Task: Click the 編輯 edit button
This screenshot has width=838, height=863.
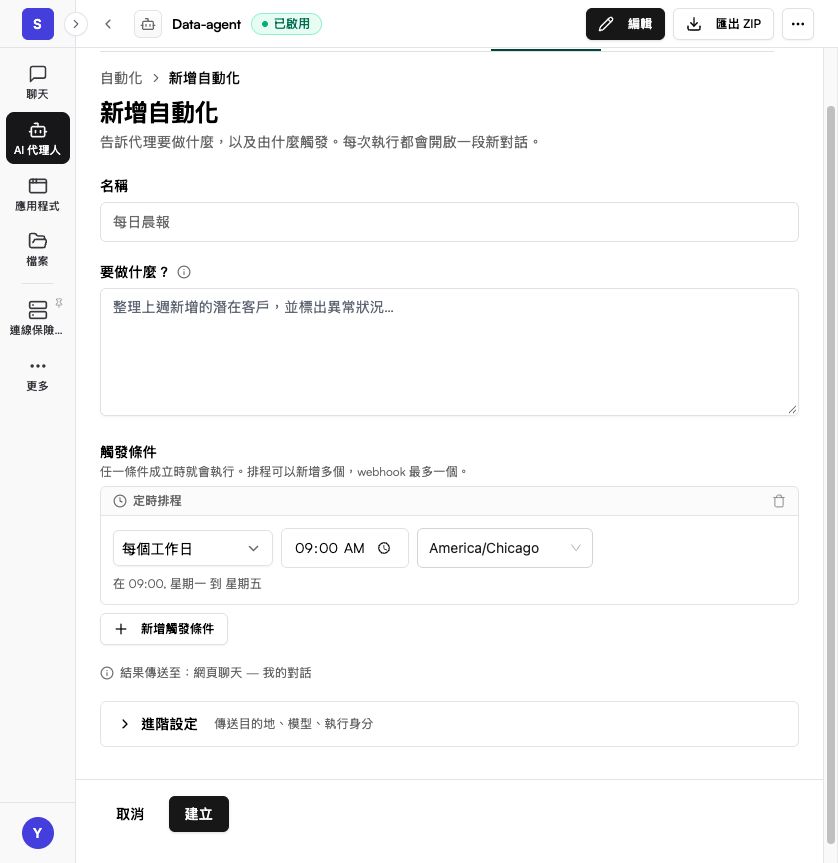Action: (x=625, y=24)
